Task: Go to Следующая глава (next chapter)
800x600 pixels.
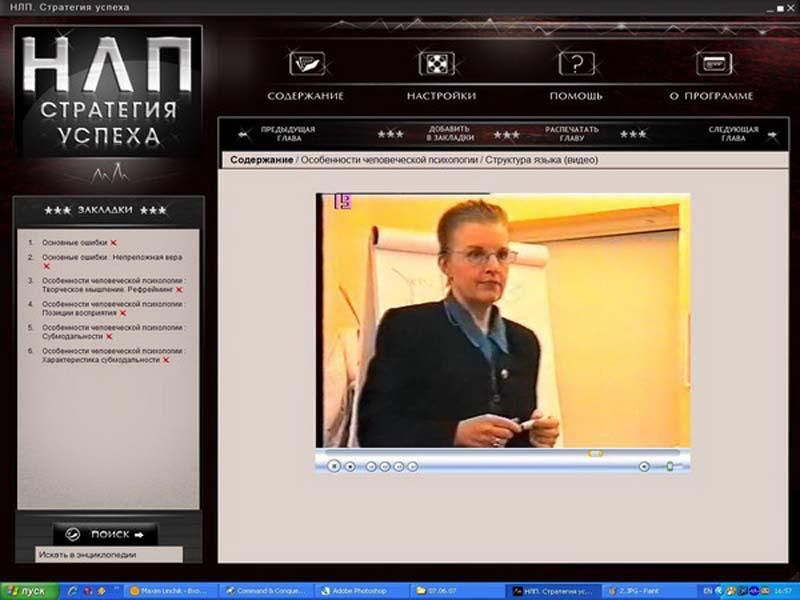Action: point(733,134)
